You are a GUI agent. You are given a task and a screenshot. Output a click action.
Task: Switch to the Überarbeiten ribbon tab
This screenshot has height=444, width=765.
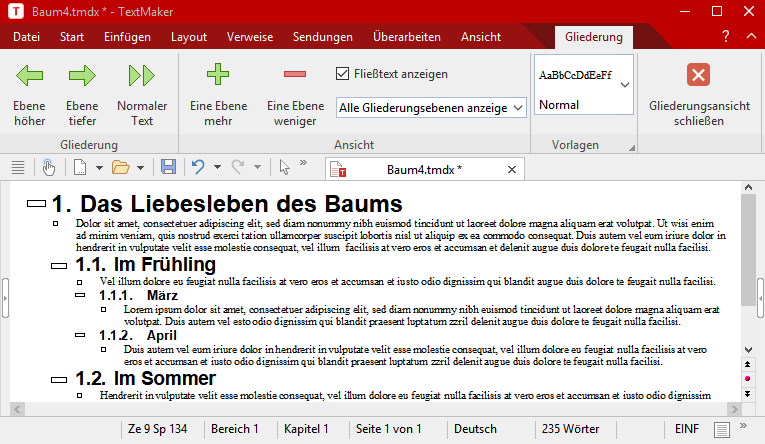click(x=406, y=37)
